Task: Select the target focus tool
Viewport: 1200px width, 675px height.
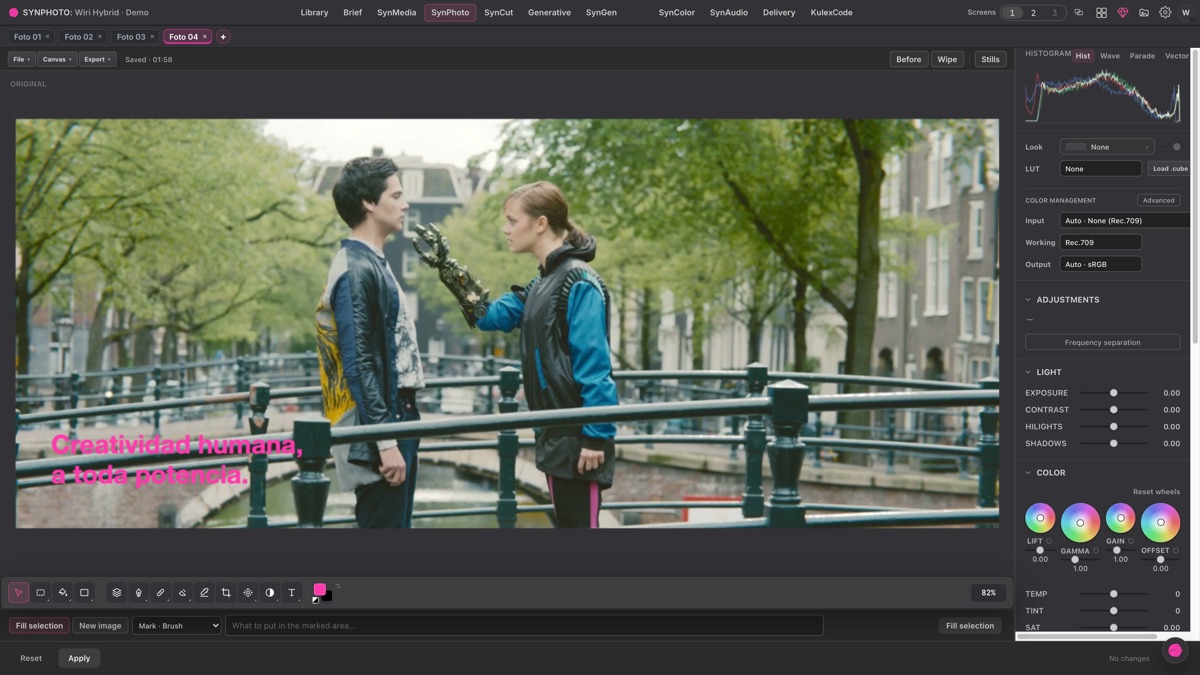Action: (248, 593)
